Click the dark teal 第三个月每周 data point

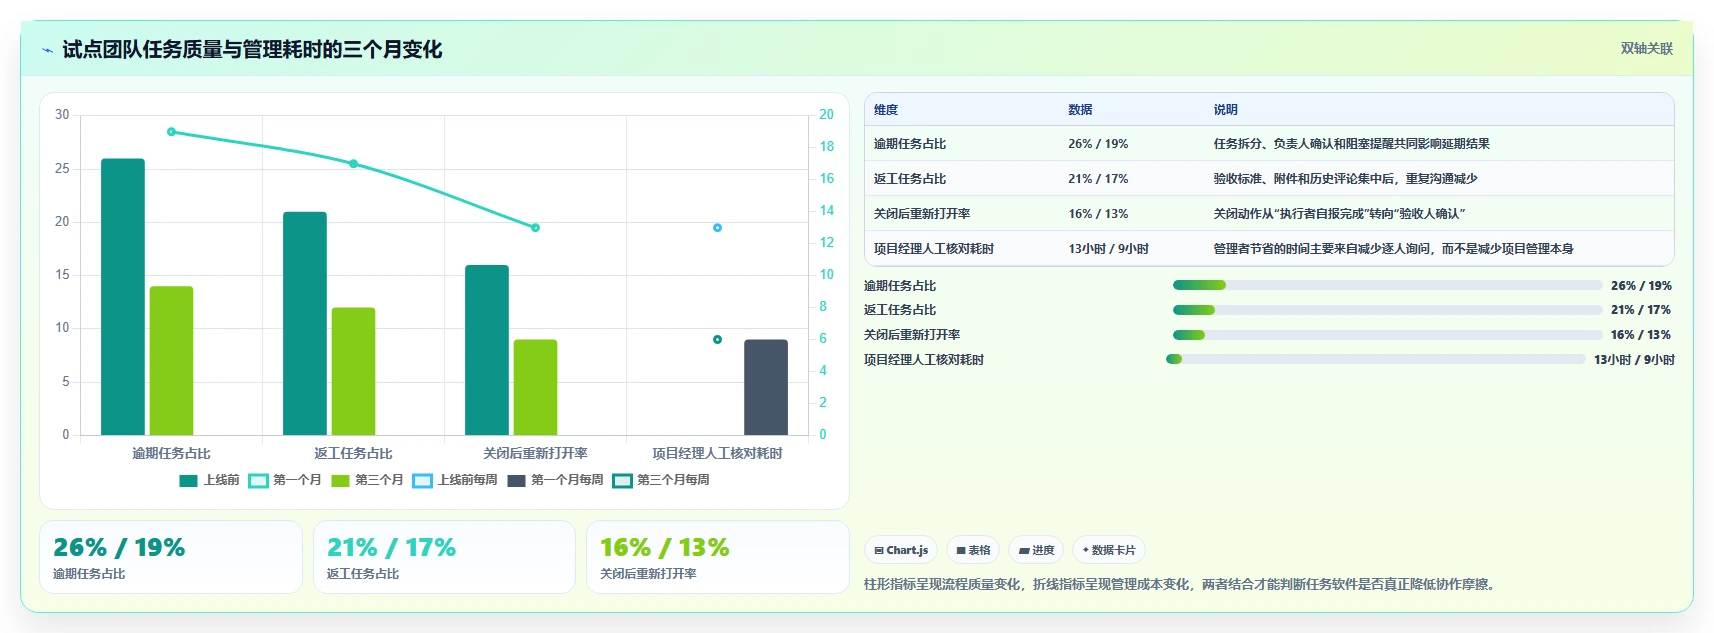point(717,340)
